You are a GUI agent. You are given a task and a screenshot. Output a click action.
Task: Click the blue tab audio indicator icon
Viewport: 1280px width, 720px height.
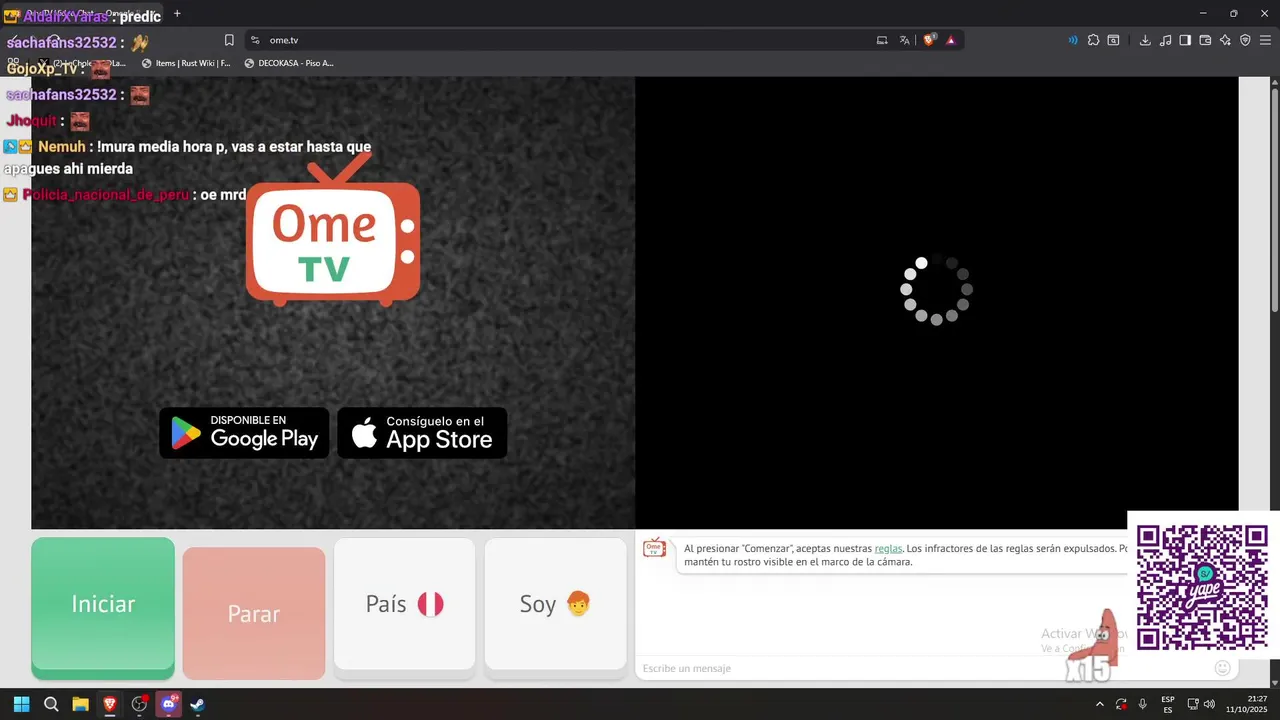tap(1073, 40)
